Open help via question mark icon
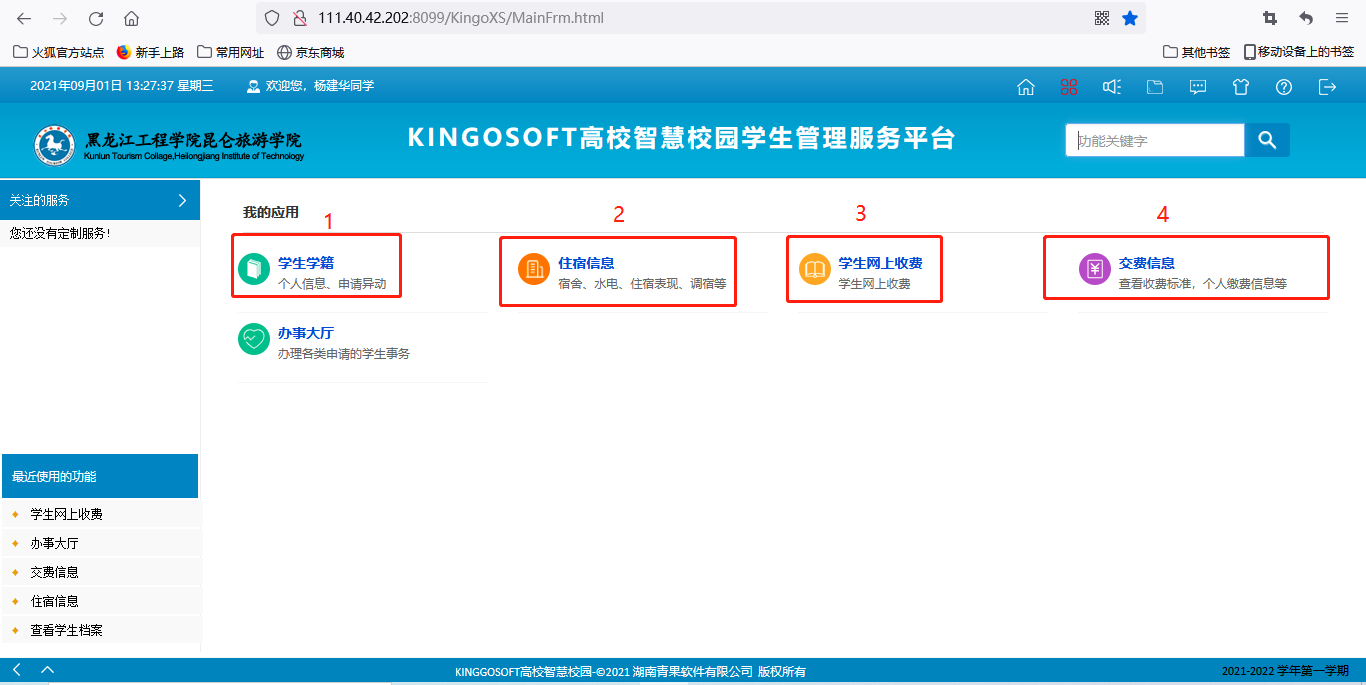This screenshot has width=1366, height=685. (1284, 87)
